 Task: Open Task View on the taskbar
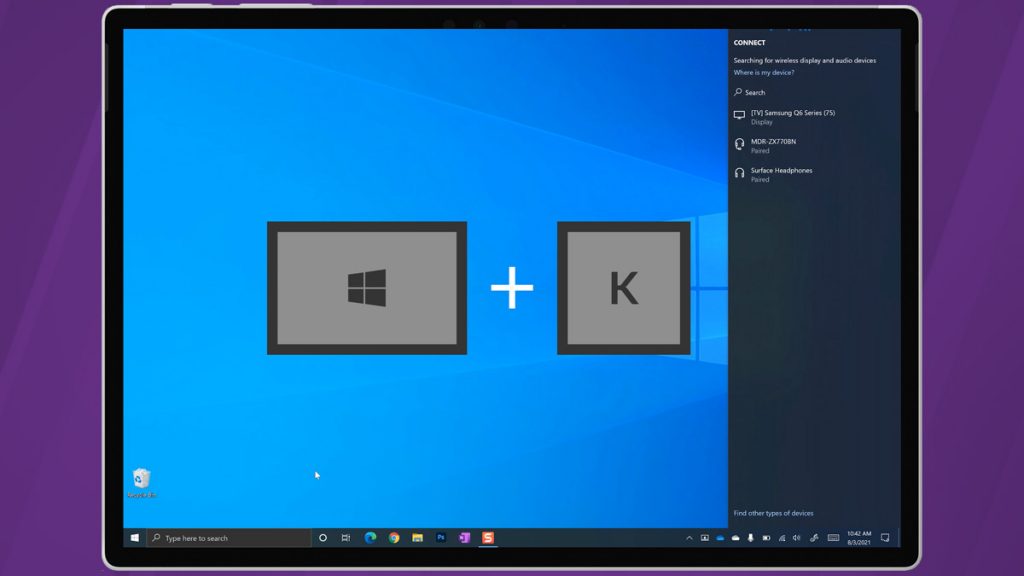pyautogui.click(x=345, y=538)
